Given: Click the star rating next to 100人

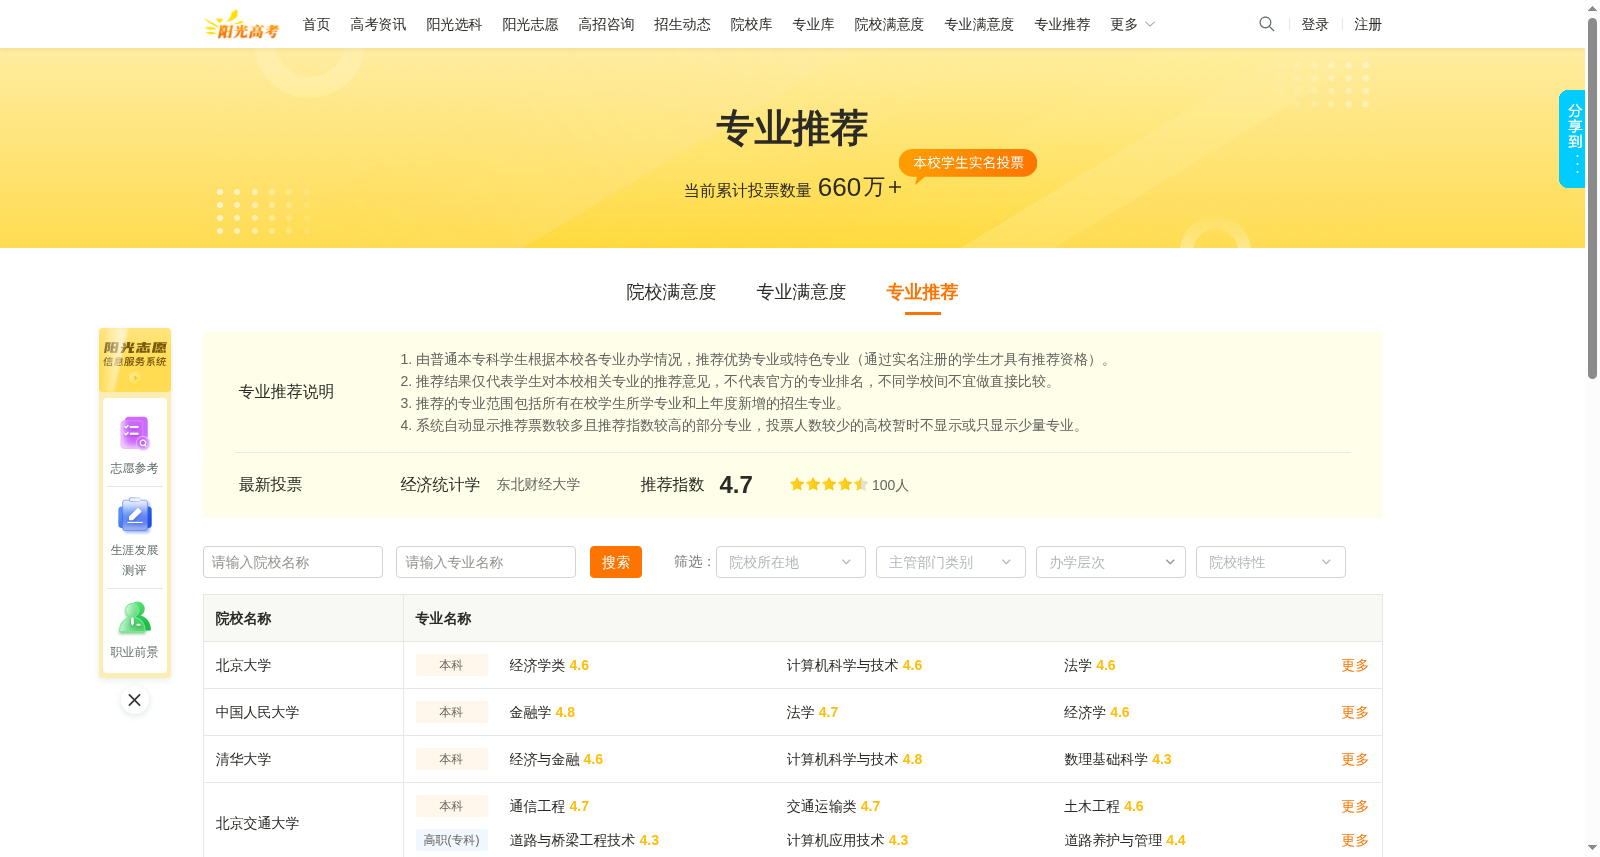Looking at the screenshot, I should [x=828, y=484].
